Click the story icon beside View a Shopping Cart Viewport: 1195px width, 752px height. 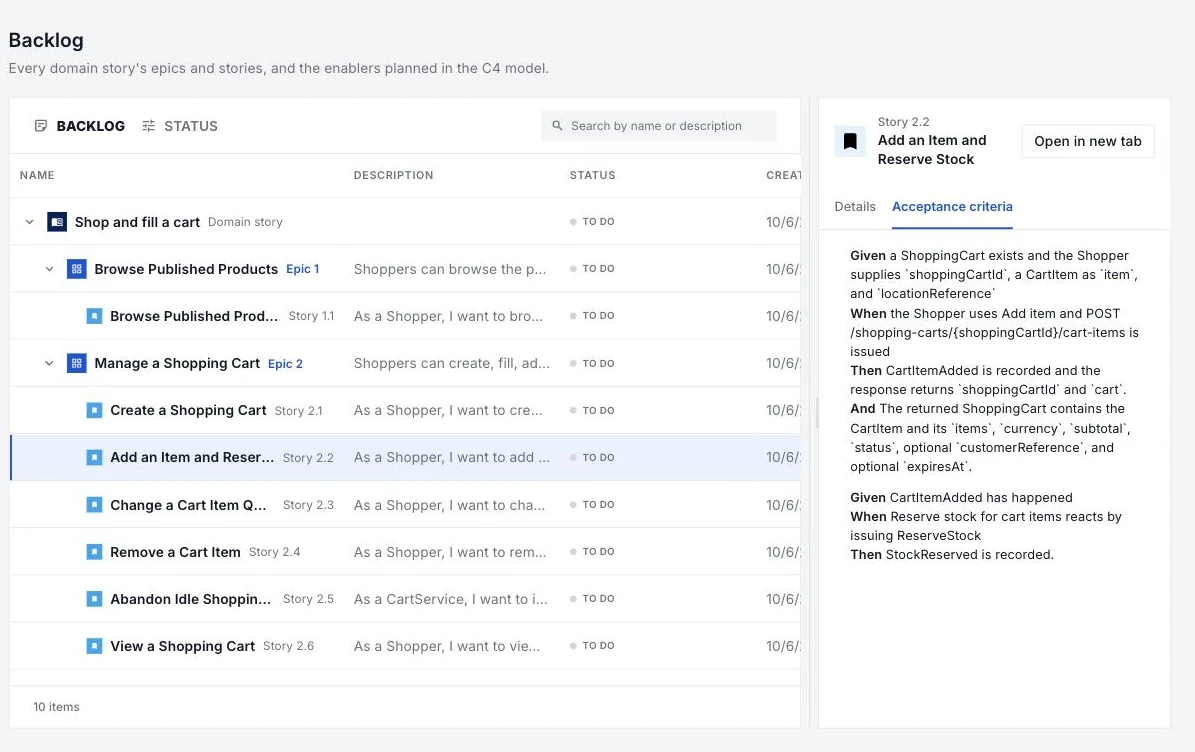[x=95, y=646]
